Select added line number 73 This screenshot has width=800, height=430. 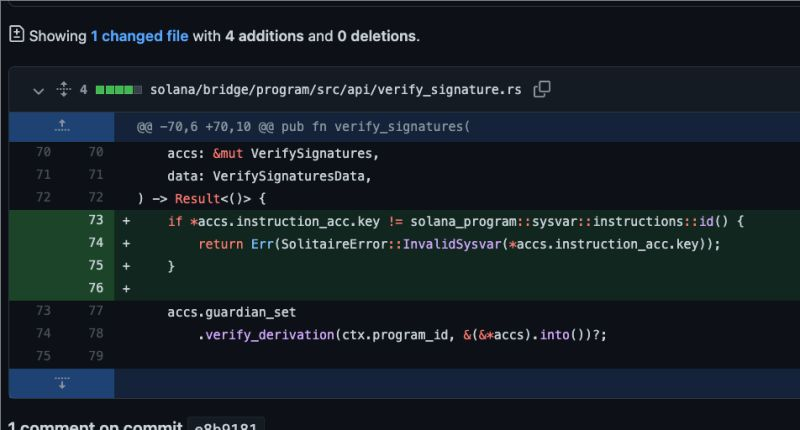coord(95,220)
